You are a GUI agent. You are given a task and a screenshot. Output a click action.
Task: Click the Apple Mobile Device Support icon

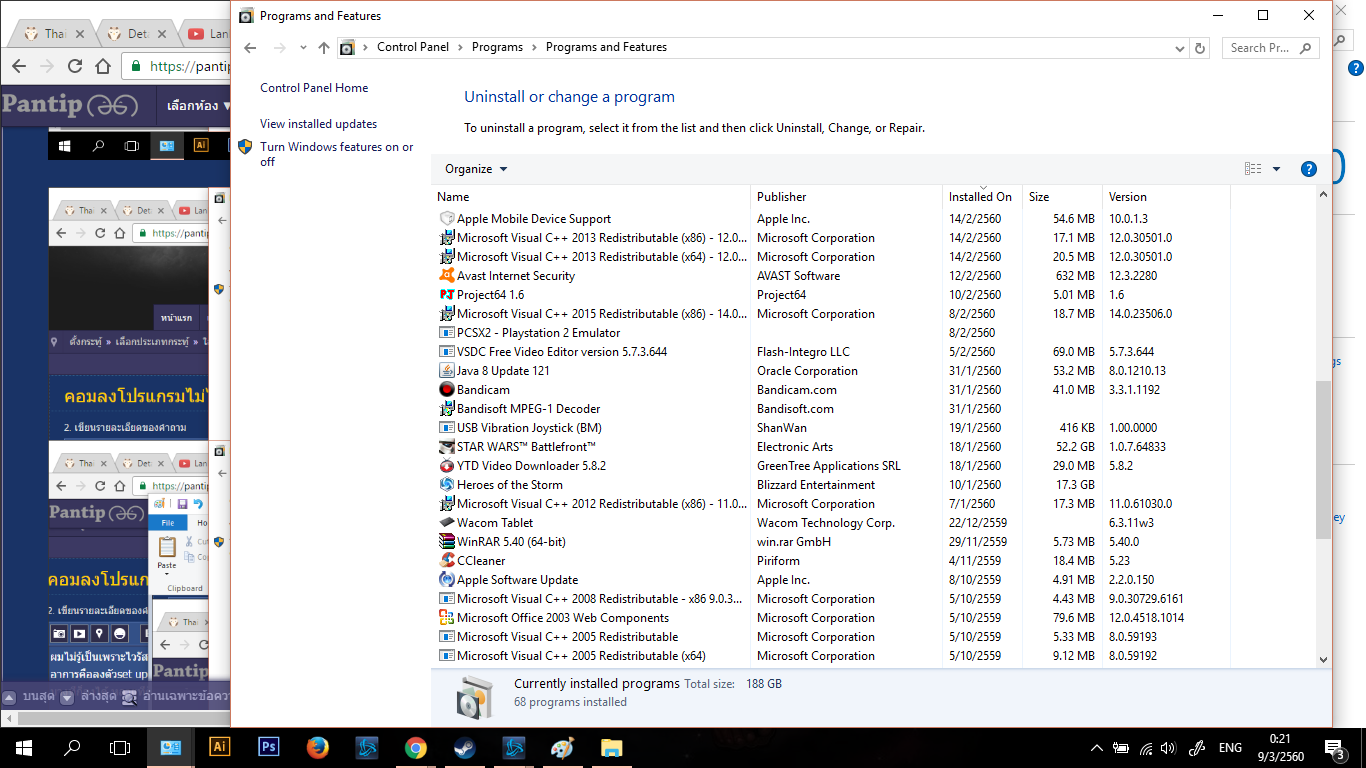[447, 219]
